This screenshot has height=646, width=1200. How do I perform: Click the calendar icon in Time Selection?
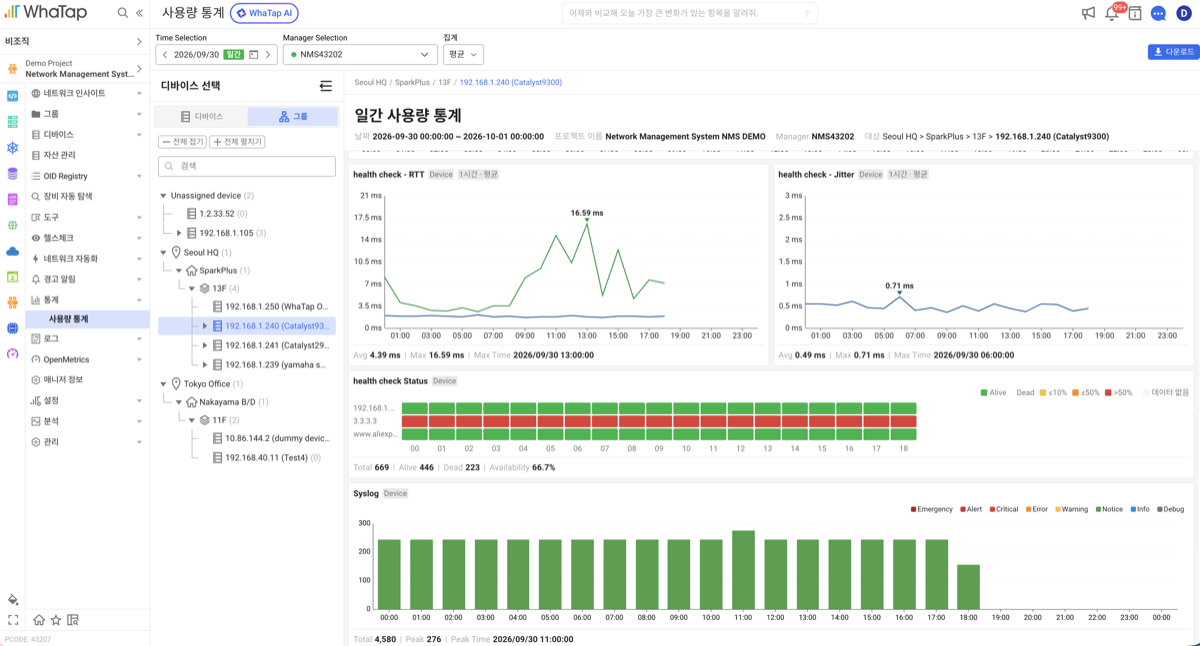coord(253,54)
